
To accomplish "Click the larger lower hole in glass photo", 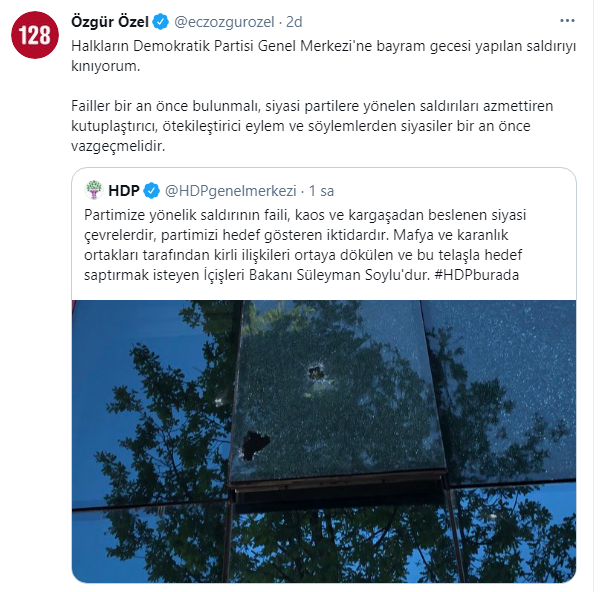I will [x=254, y=445].
